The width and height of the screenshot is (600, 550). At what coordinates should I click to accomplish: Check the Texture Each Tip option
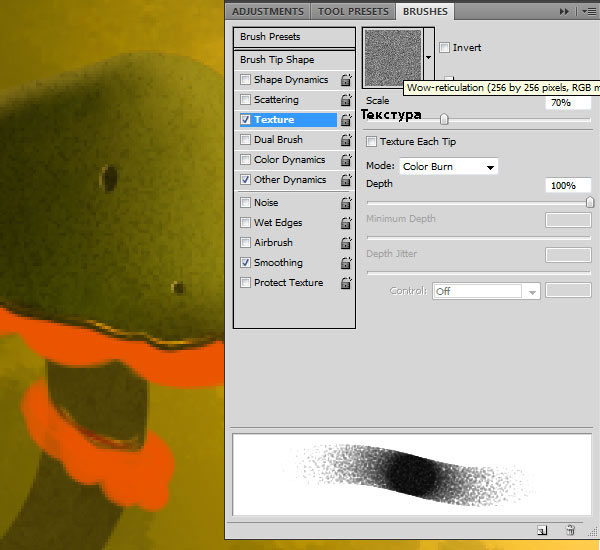[371, 142]
